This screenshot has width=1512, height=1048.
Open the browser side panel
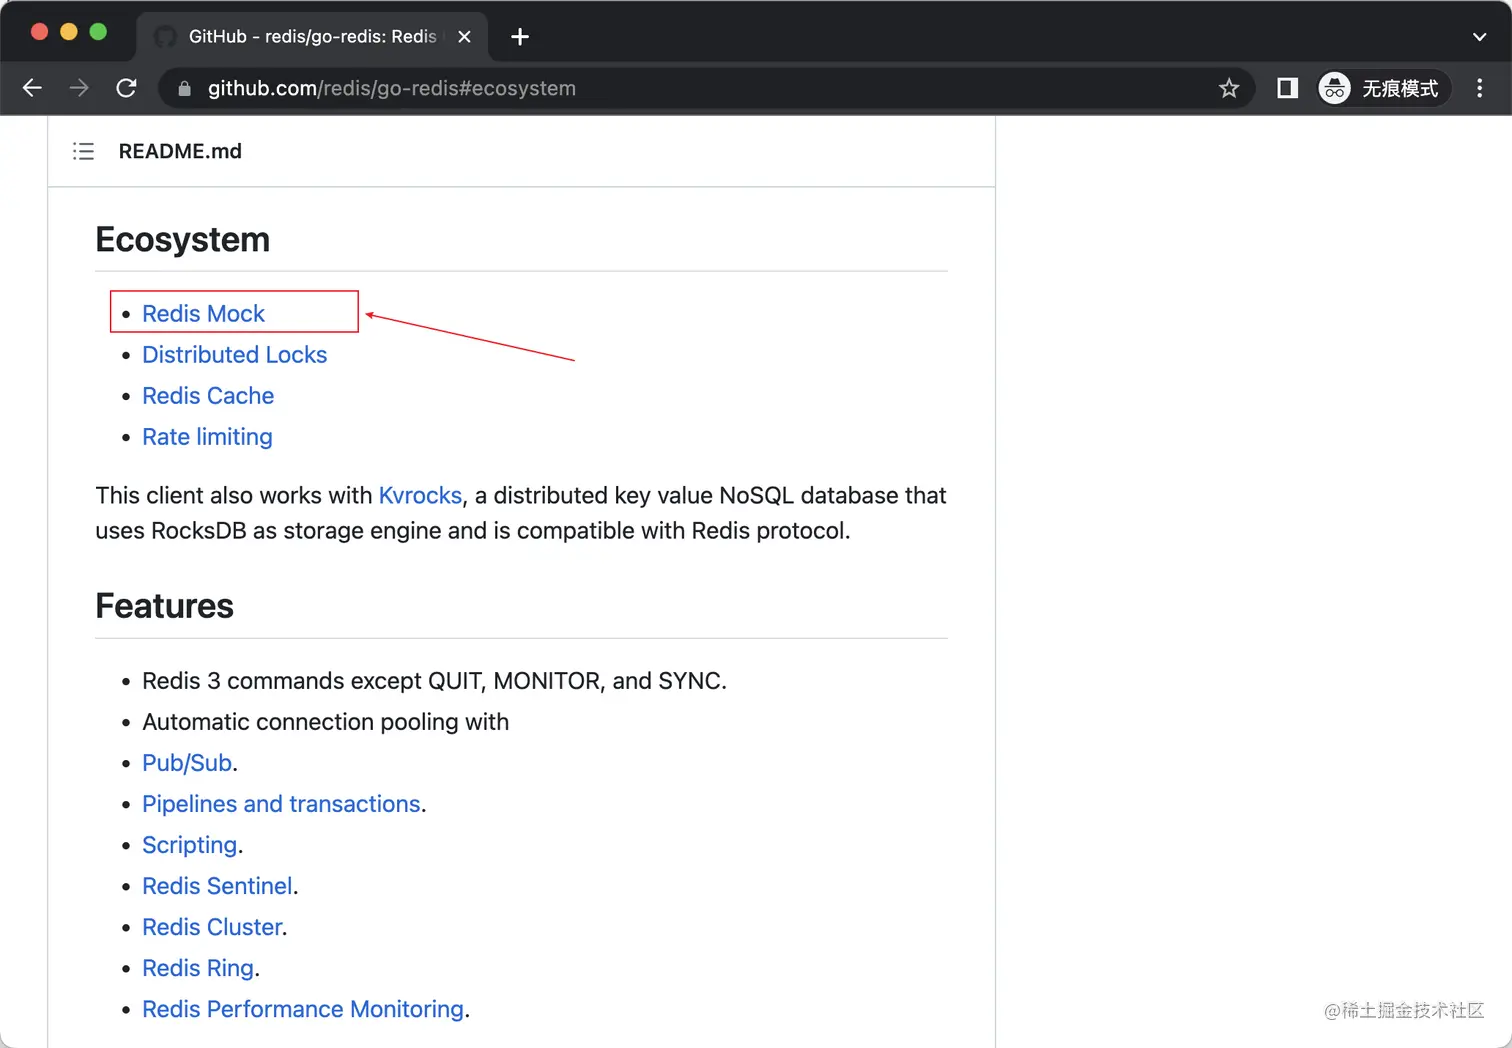pyautogui.click(x=1287, y=88)
